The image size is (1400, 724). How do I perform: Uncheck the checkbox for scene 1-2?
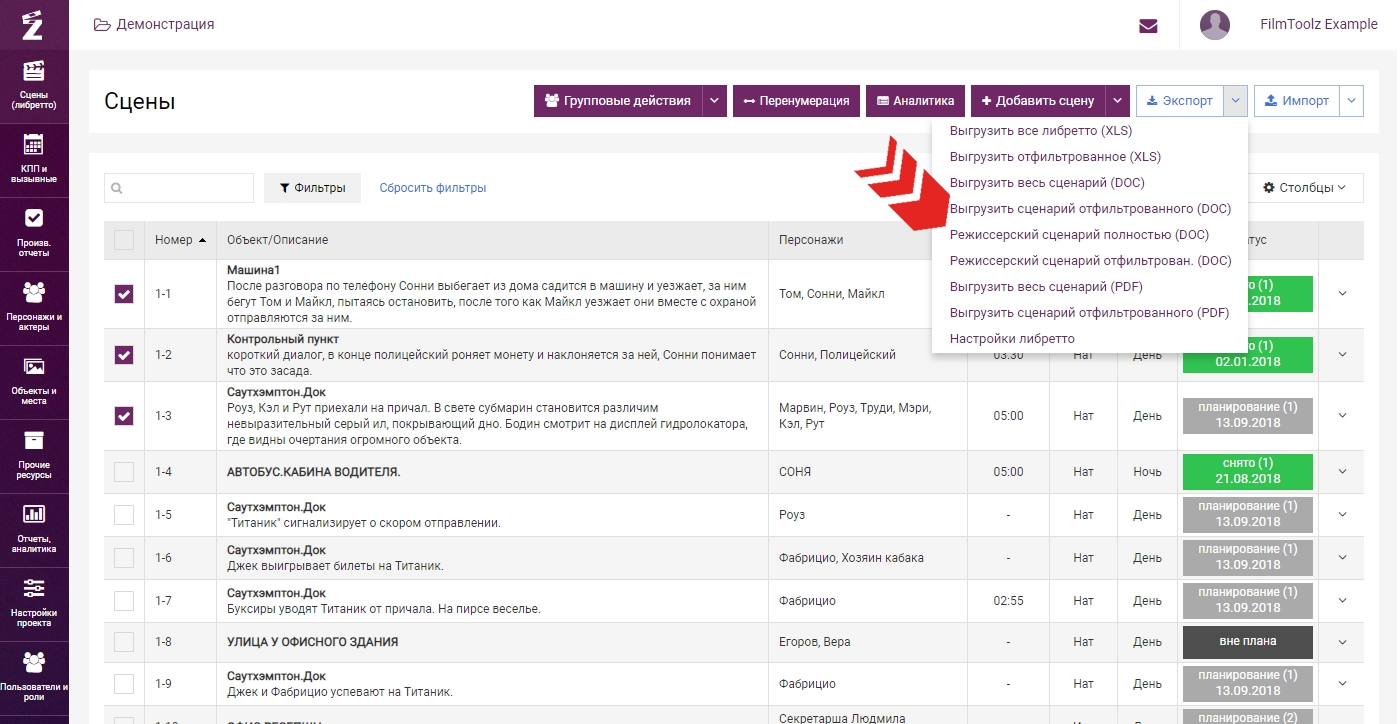point(124,355)
